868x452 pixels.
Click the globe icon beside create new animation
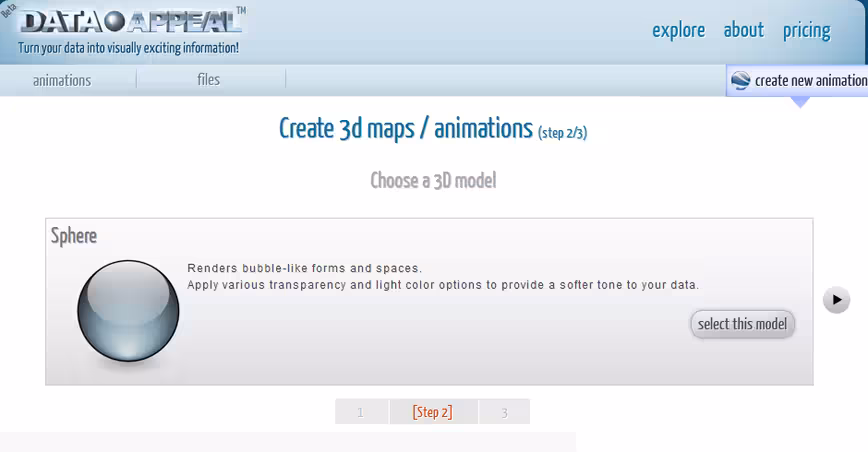(740, 81)
